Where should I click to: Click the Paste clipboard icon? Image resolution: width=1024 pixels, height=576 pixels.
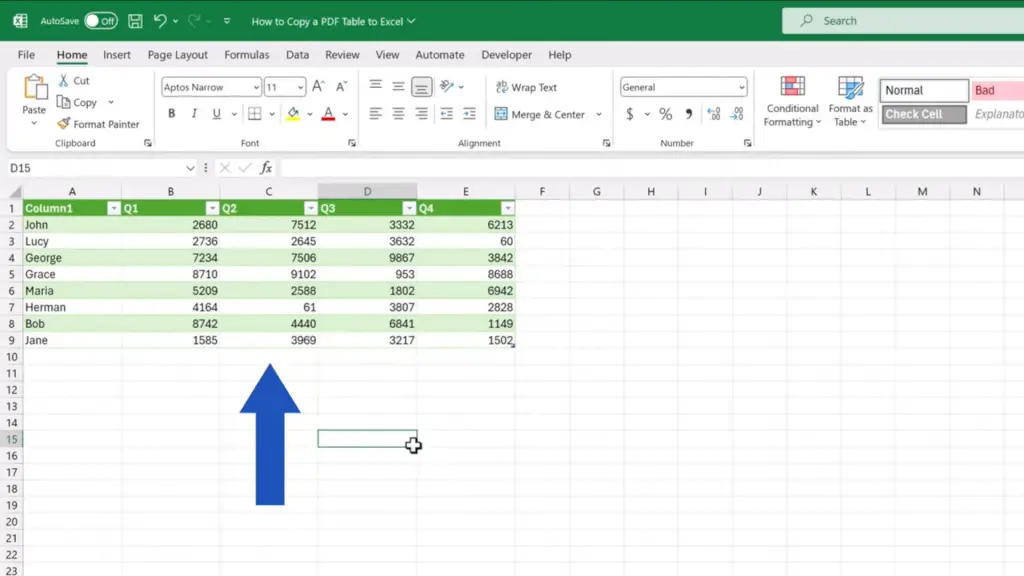[x=35, y=88]
